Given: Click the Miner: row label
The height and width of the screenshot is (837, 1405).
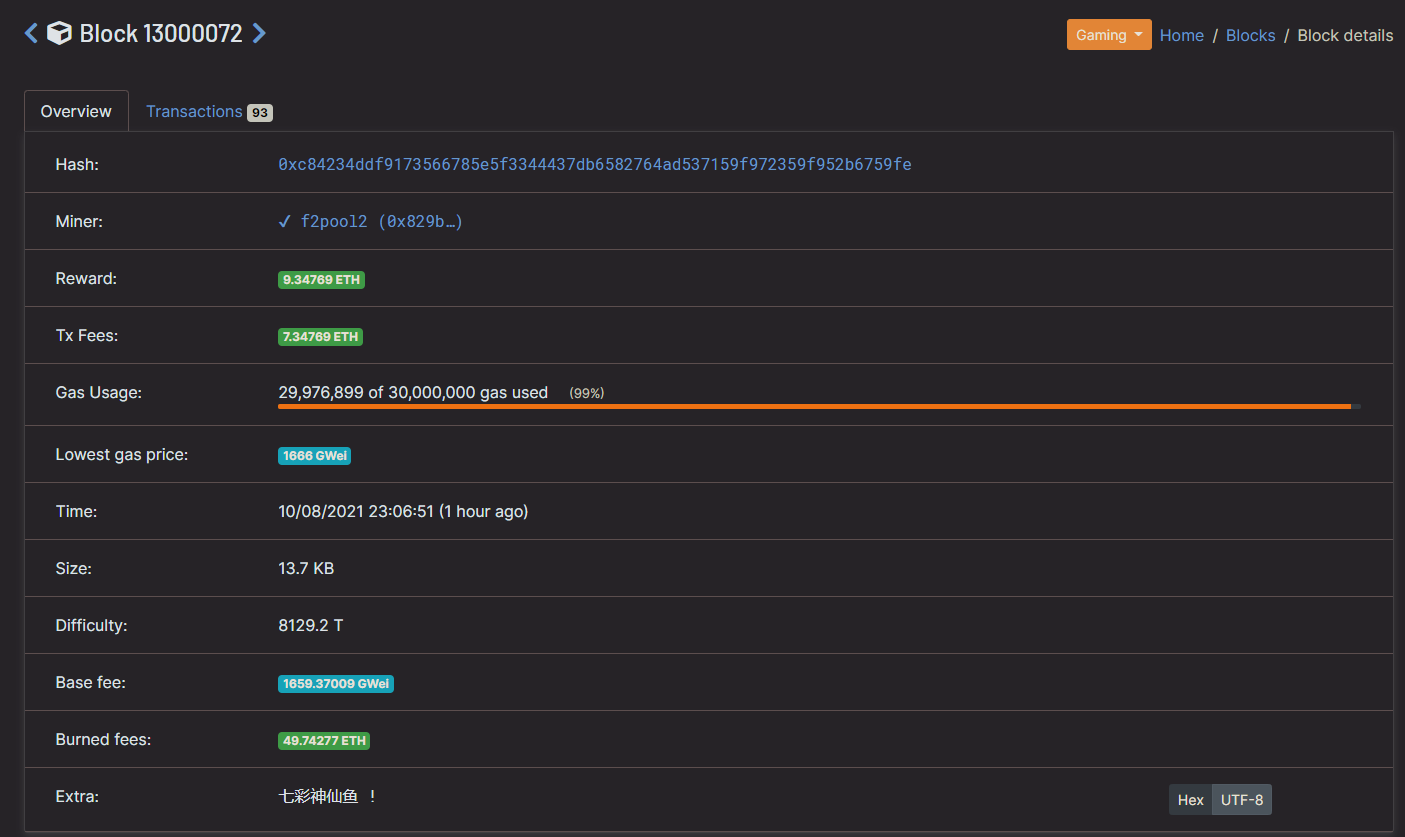Looking at the screenshot, I should pos(79,221).
